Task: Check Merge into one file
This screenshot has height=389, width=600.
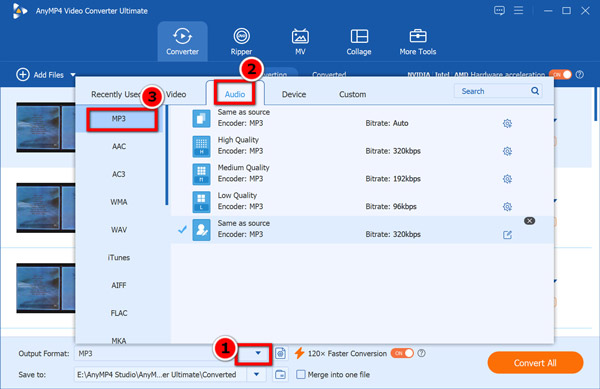Action: pos(301,374)
